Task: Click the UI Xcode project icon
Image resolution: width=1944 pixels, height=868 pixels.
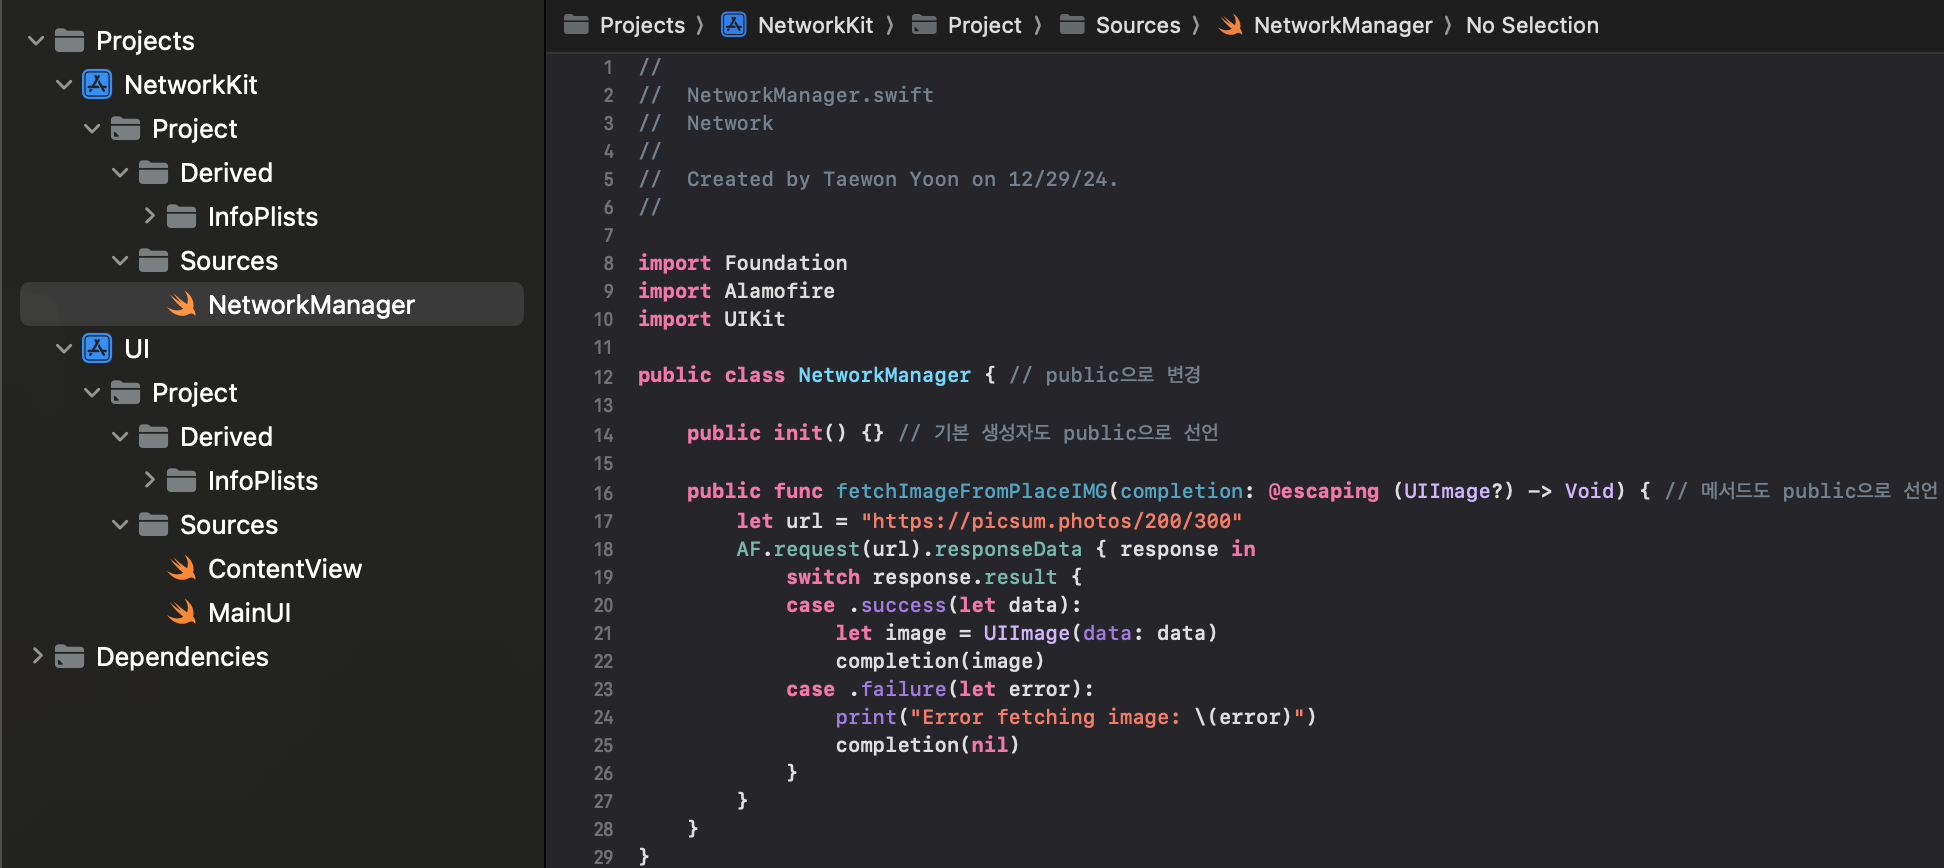Action: (x=97, y=348)
